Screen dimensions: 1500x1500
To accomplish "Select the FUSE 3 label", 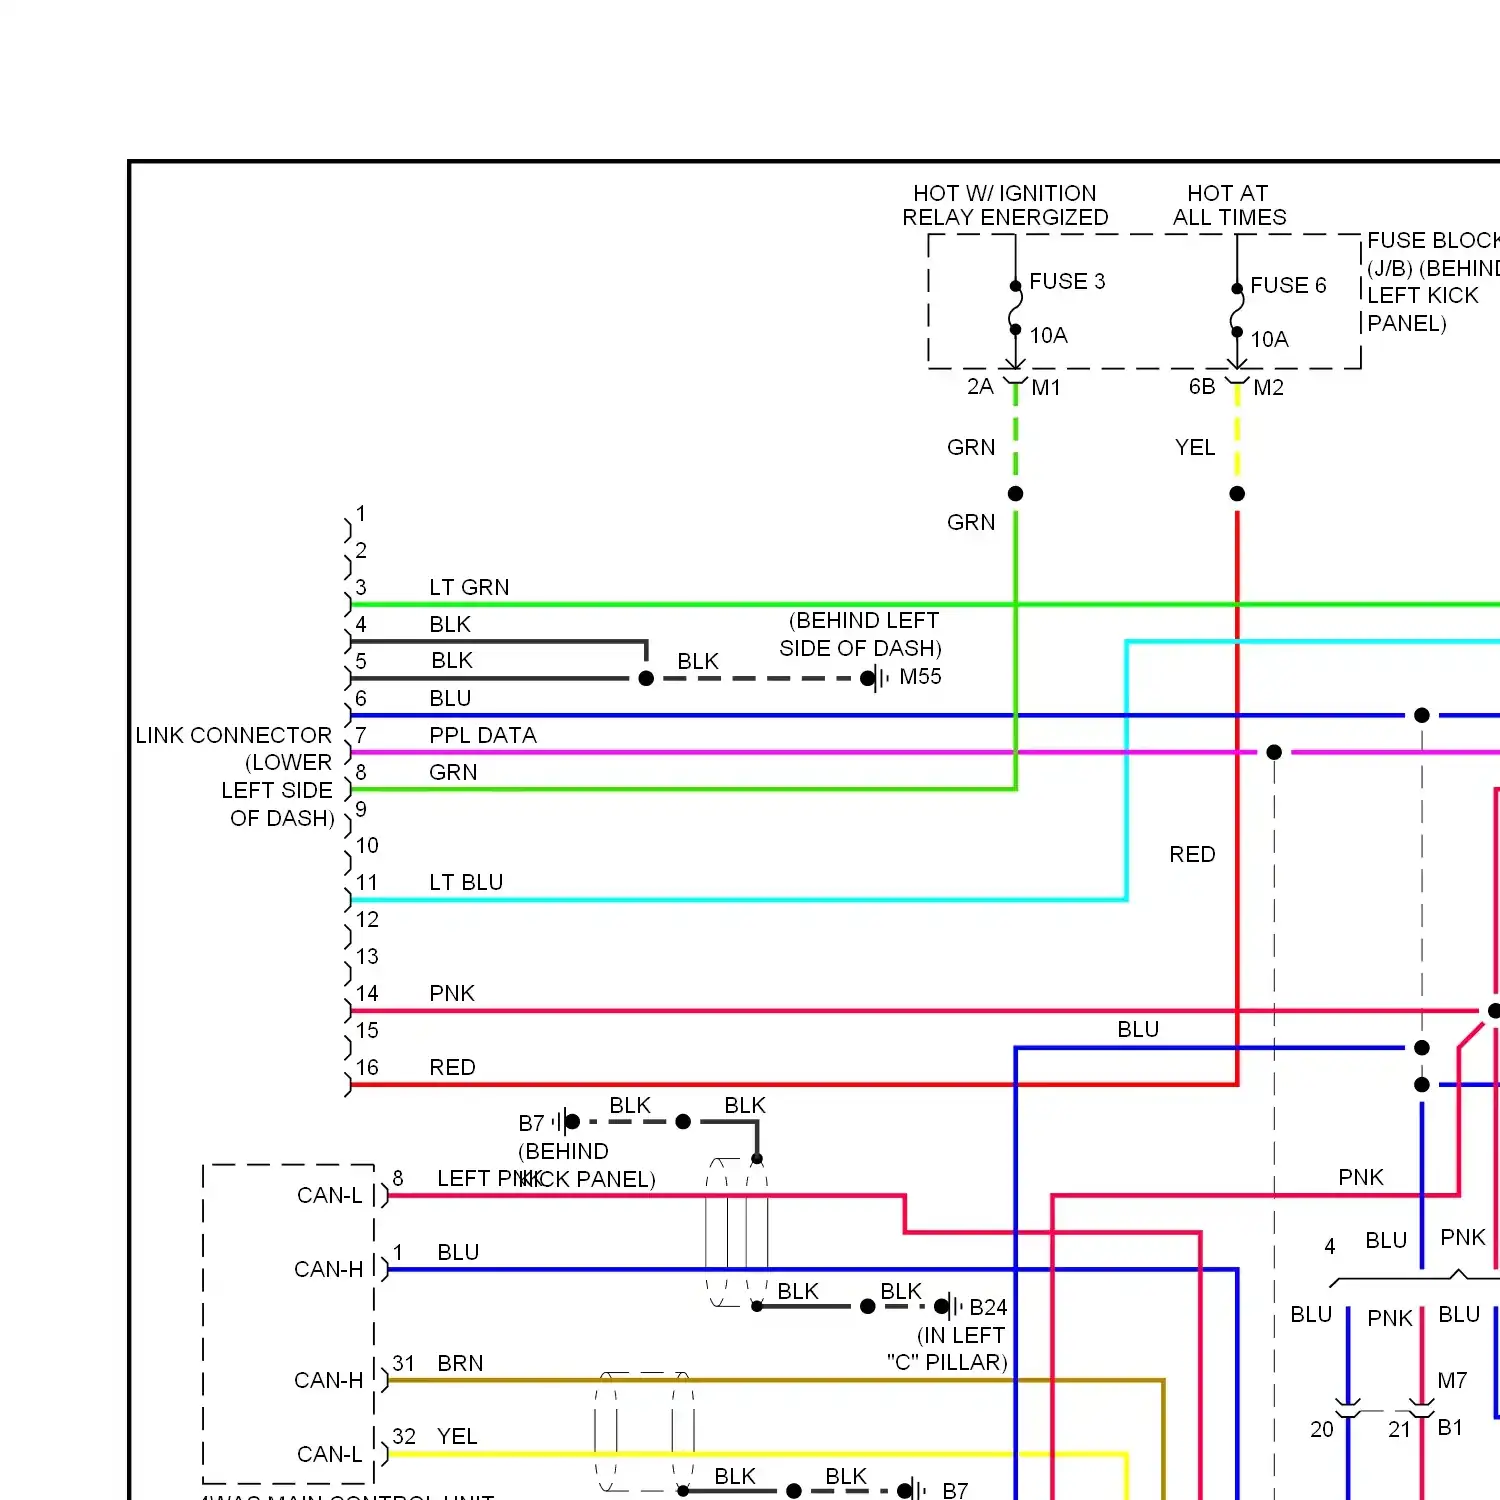I will coord(1067,281).
